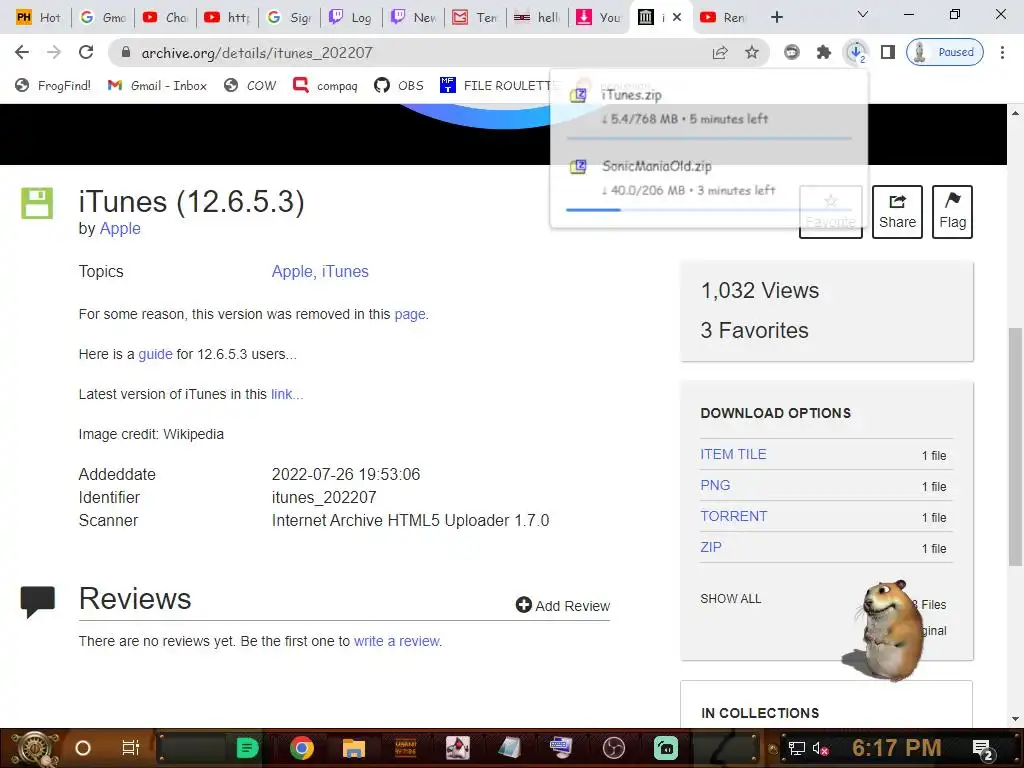Click the page vertical scrollbar thumb

pos(1015,447)
